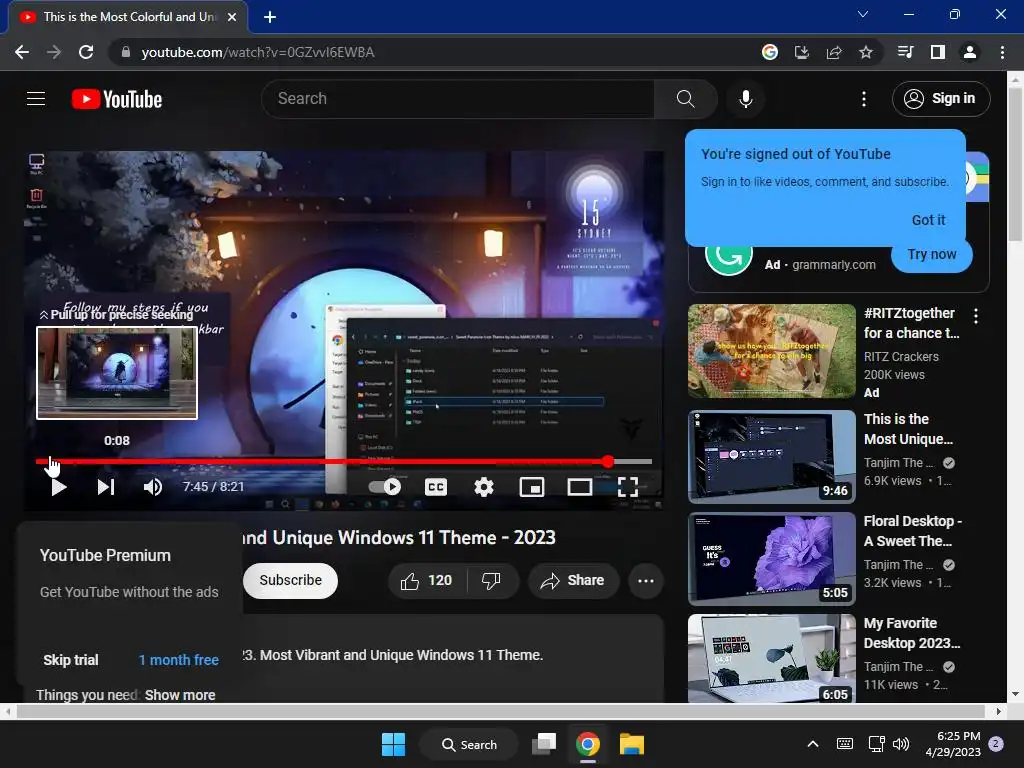Click 'Floral Desktop - A Sweet The...' title
This screenshot has width=1024, height=768.
912,531
